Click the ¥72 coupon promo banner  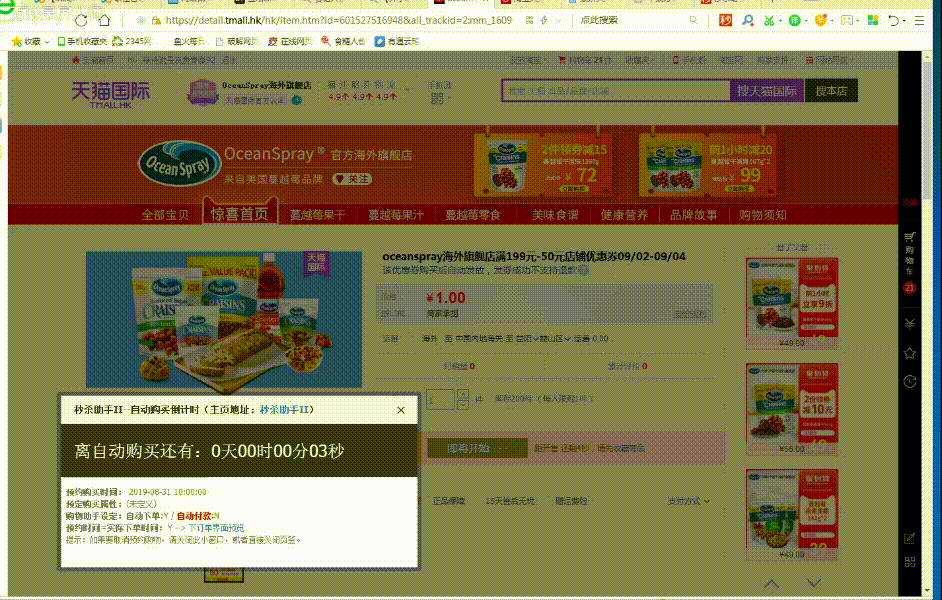pos(543,165)
